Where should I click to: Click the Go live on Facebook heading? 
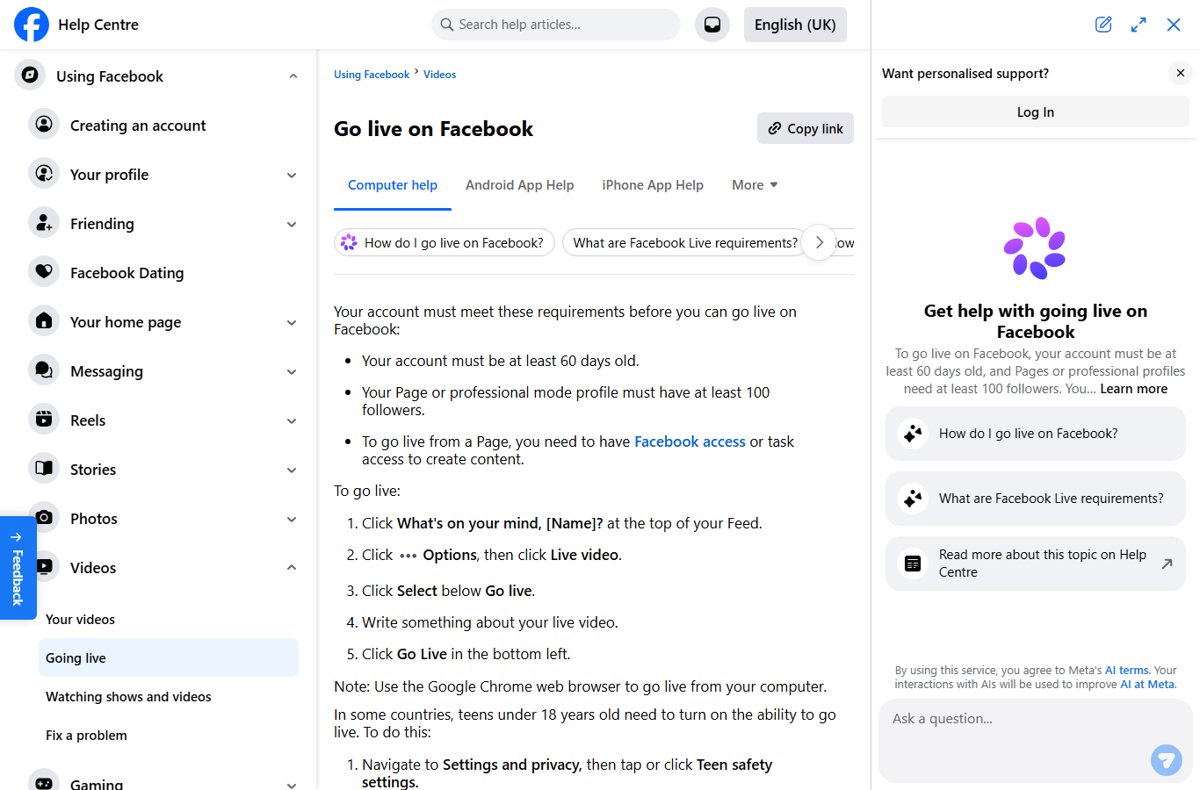click(434, 129)
